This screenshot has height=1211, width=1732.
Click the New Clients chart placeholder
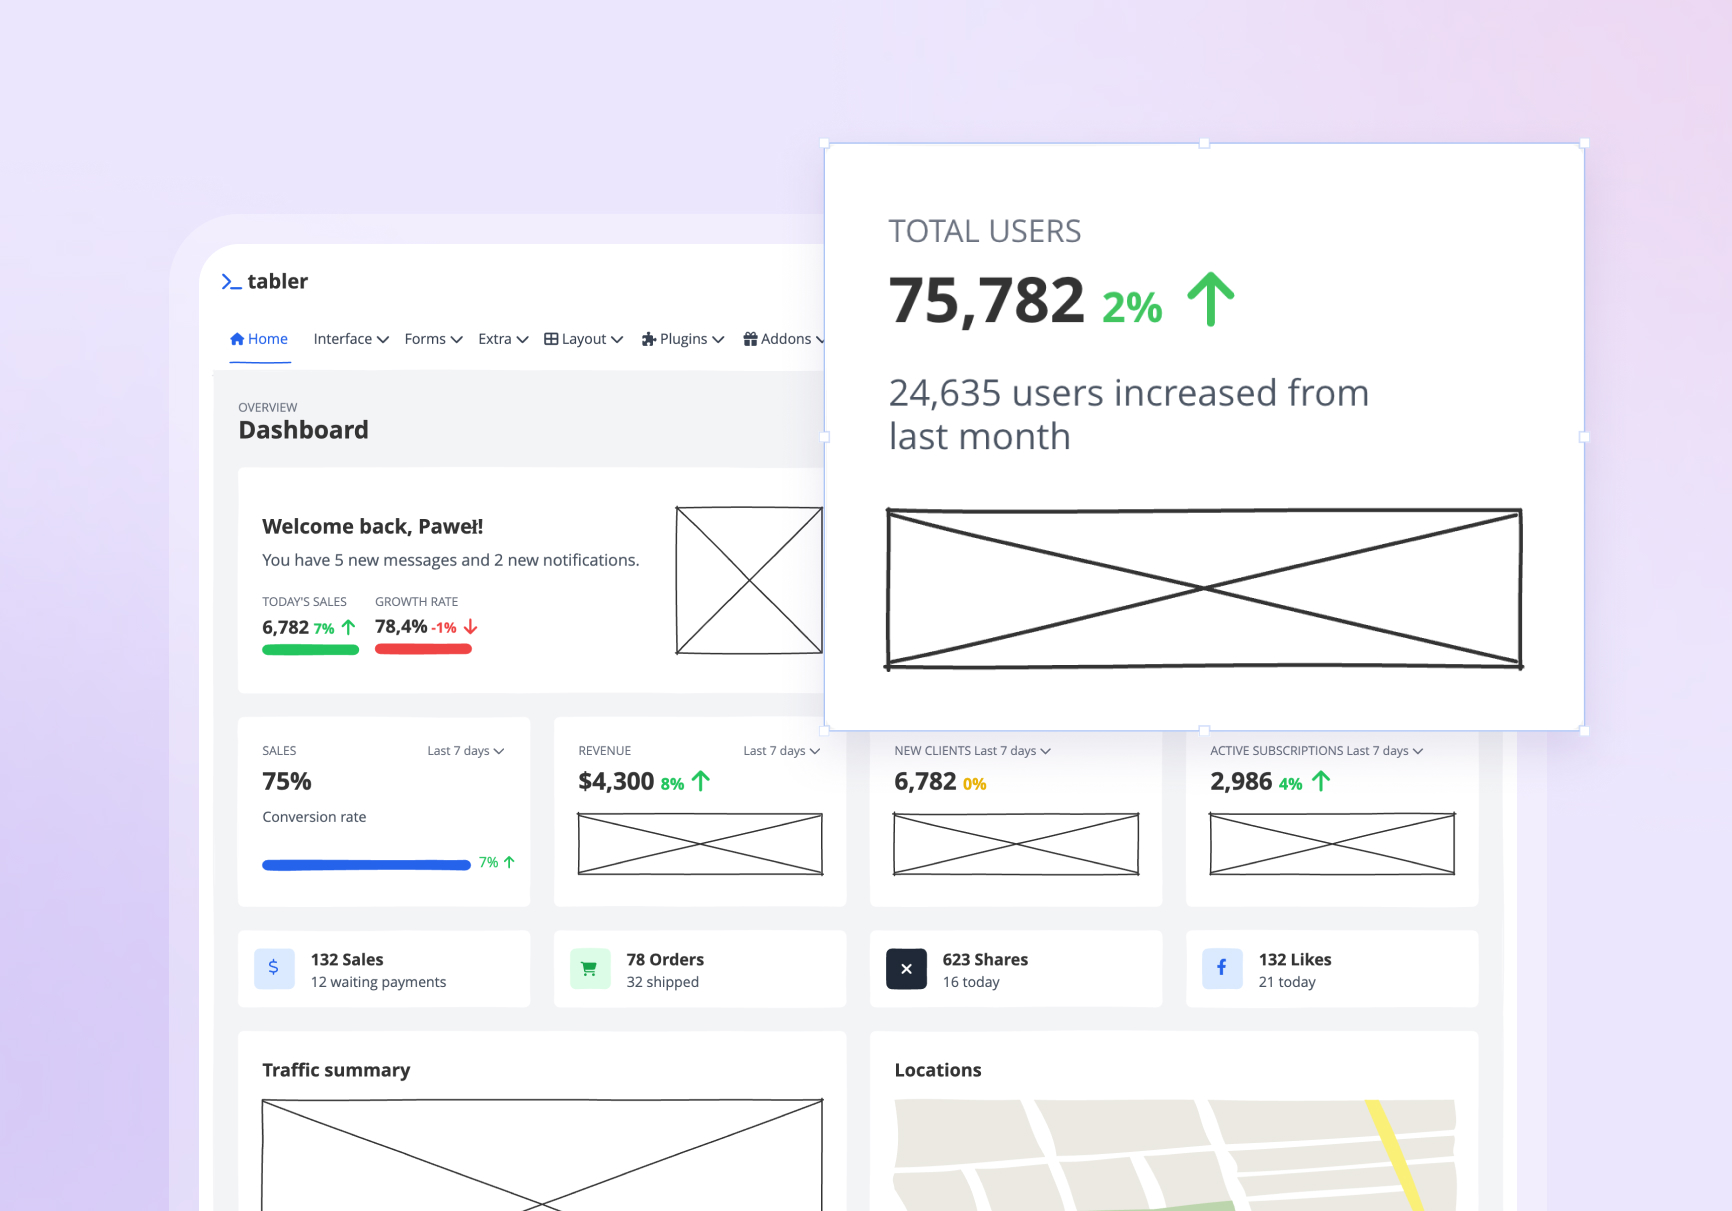[1016, 844]
